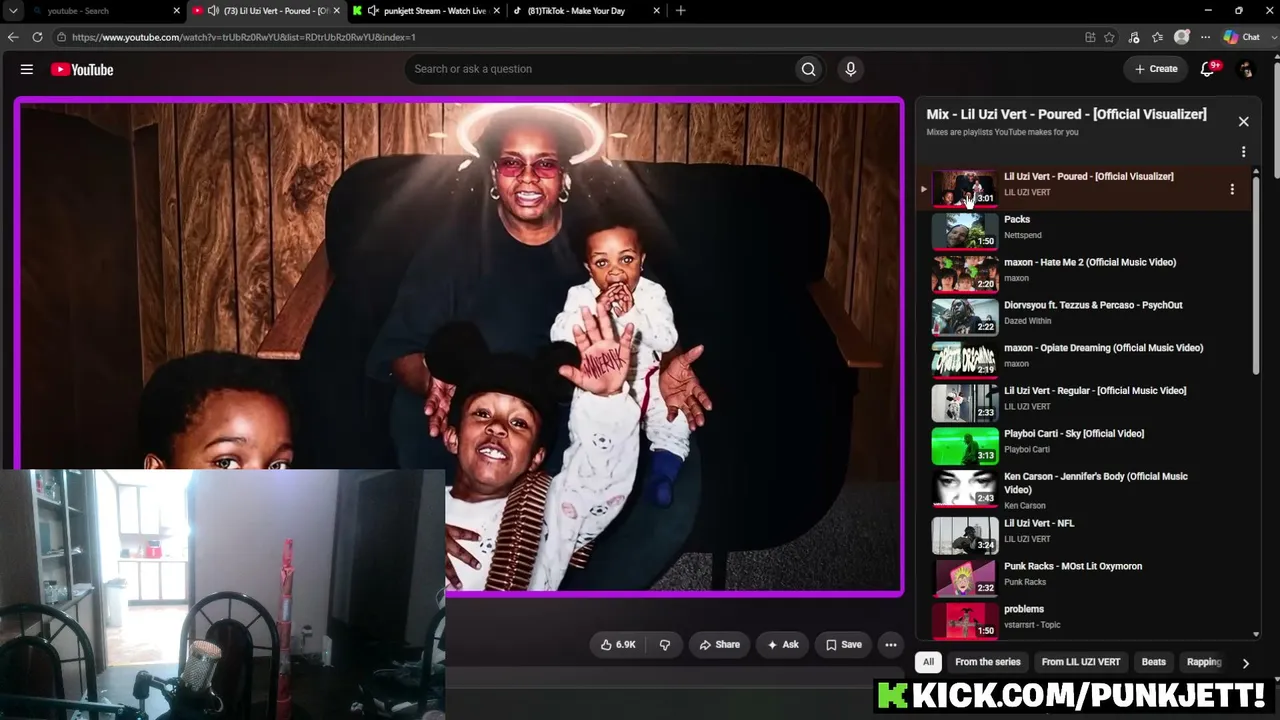Open the Mix - Lil Uzi Vert playlist title
This screenshot has height=720, width=1280.
point(1066,114)
